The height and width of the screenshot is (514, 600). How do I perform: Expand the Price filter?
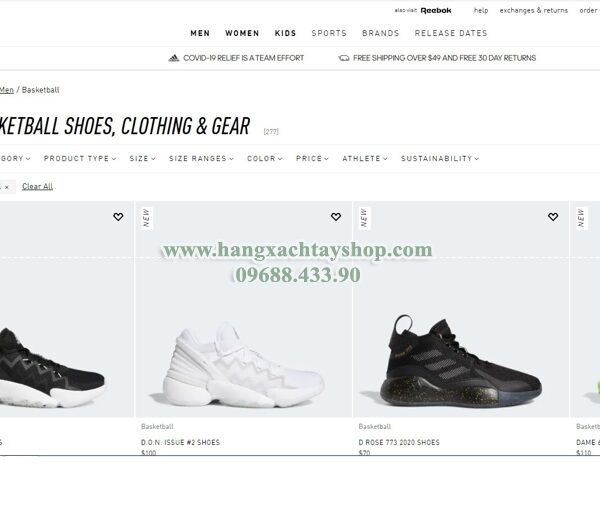(312, 158)
